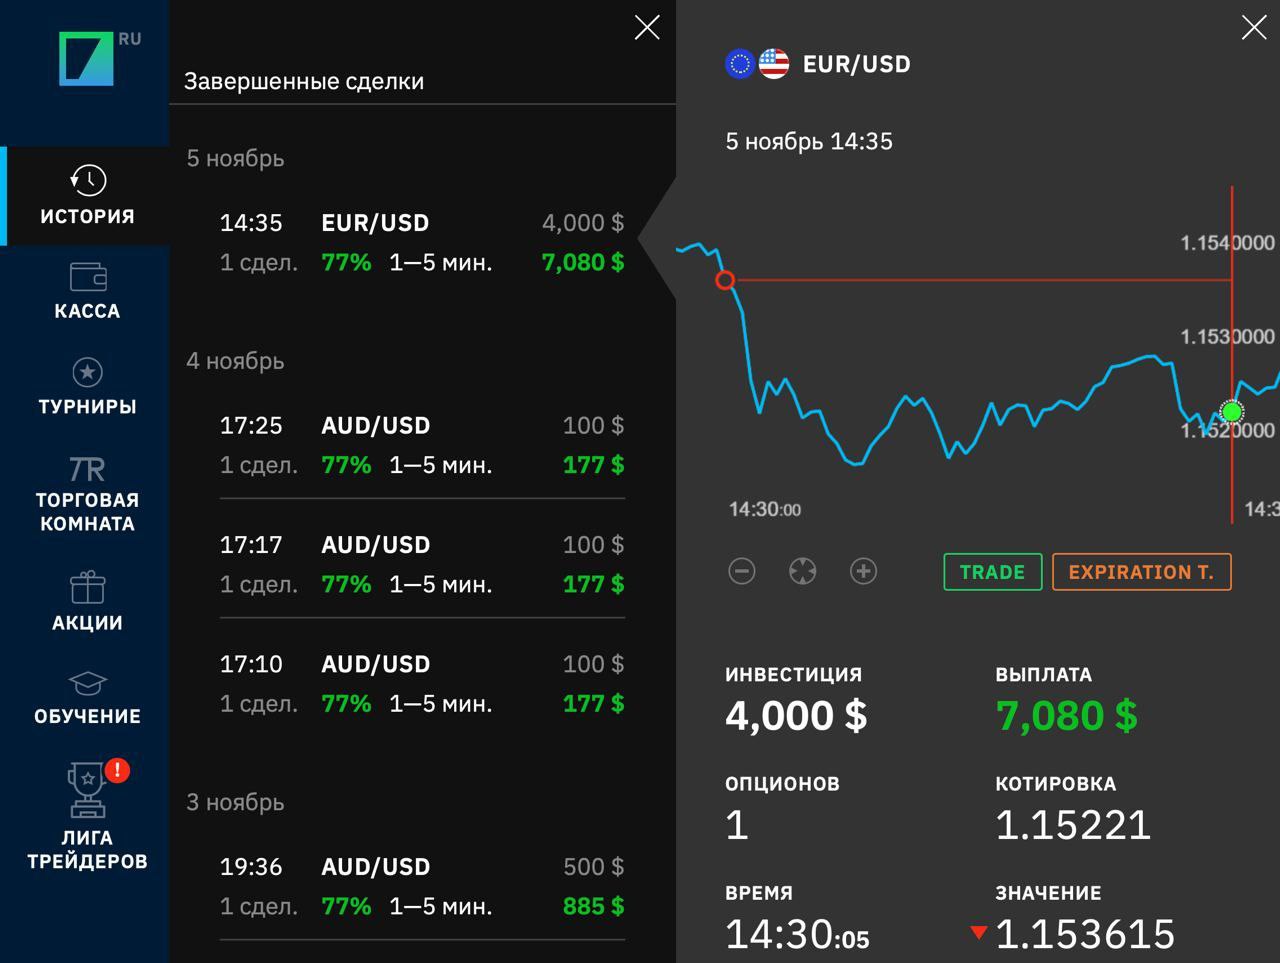The image size is (1280, 963).
Task: Select the Обучение menu label
Action: coord(87,716)
